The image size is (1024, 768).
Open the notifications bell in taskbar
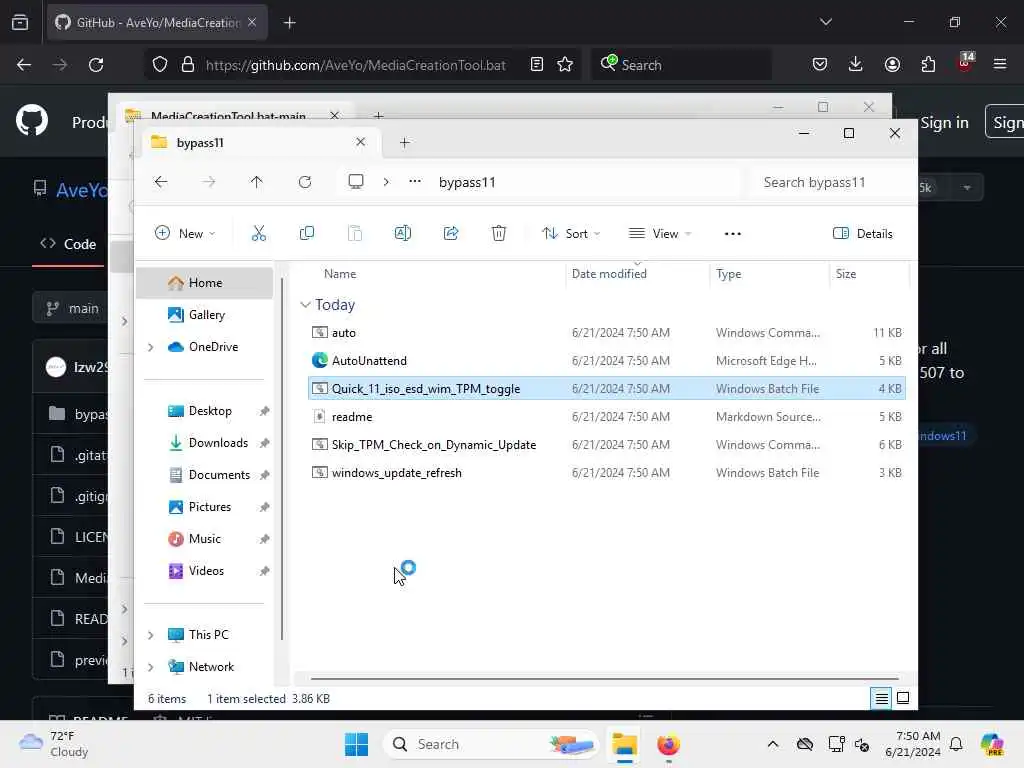point(956,744)
